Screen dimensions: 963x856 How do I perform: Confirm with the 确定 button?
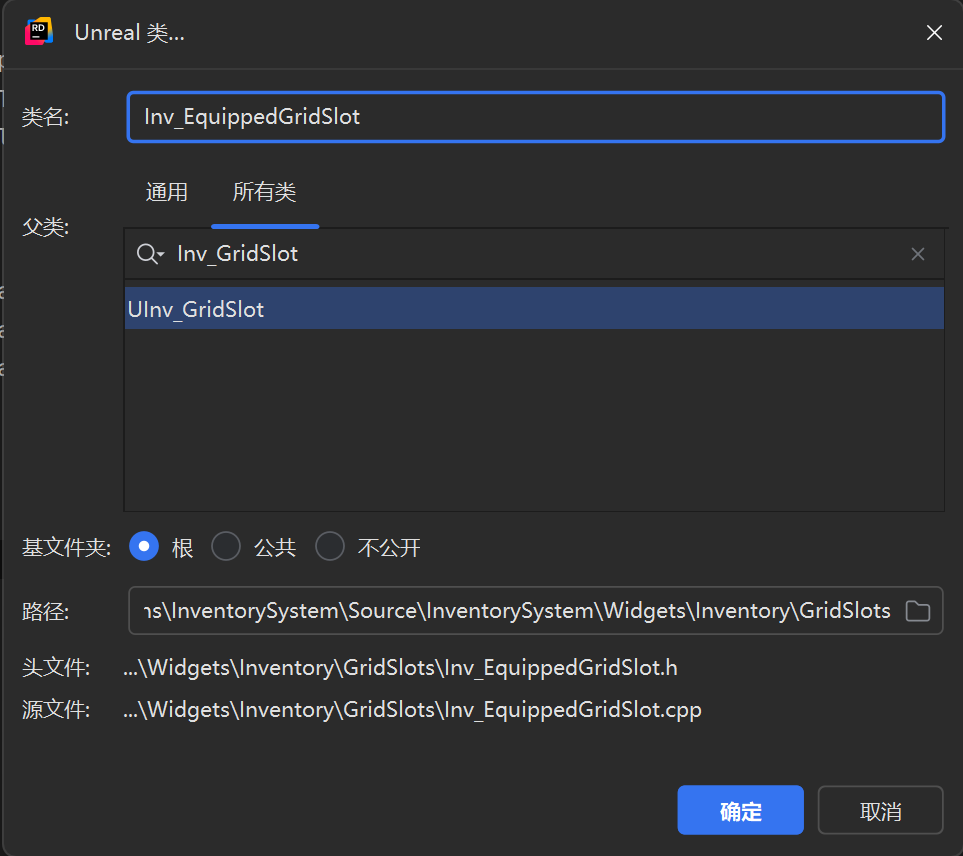pyautogui.click(x=740, y=810)
